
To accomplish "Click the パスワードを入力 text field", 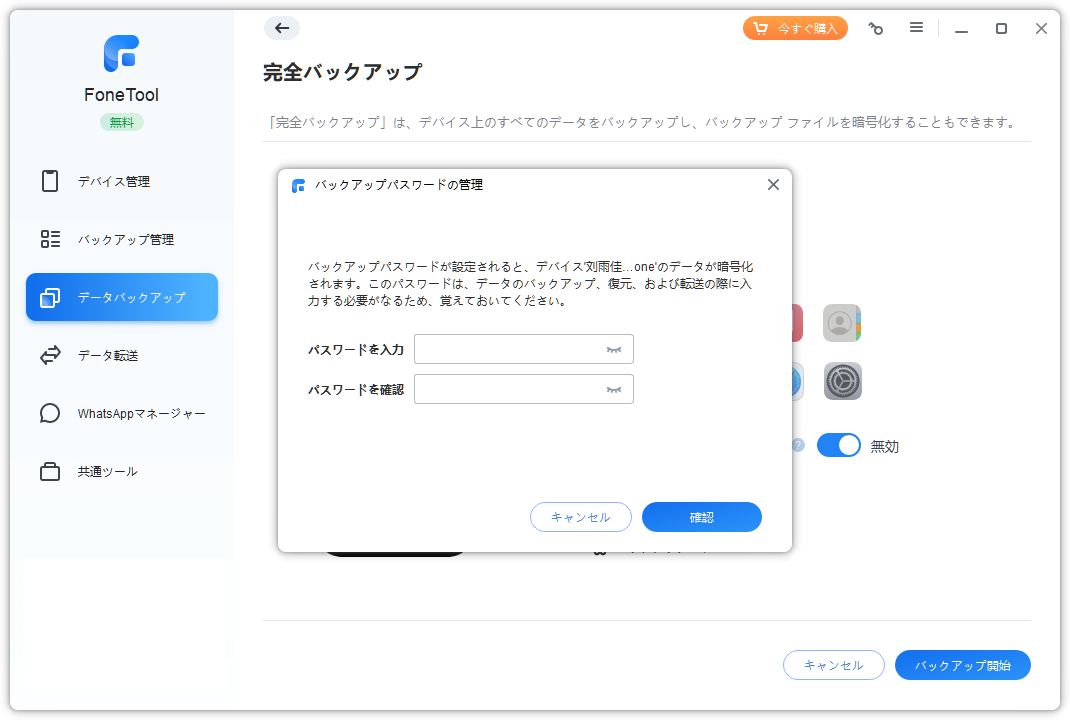I will (x=508, y=349).
